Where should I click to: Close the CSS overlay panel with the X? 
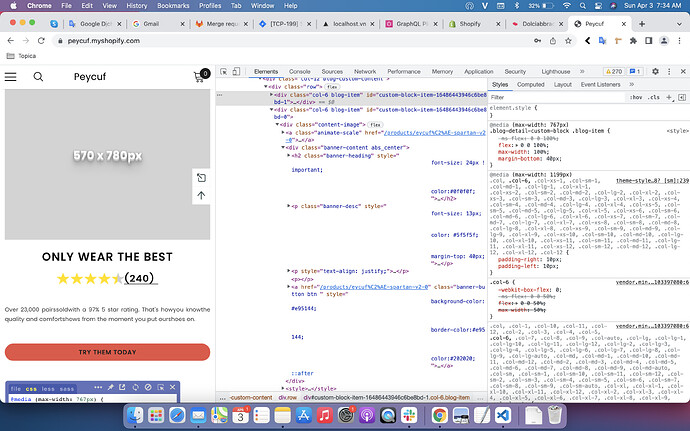coord(172,387)
